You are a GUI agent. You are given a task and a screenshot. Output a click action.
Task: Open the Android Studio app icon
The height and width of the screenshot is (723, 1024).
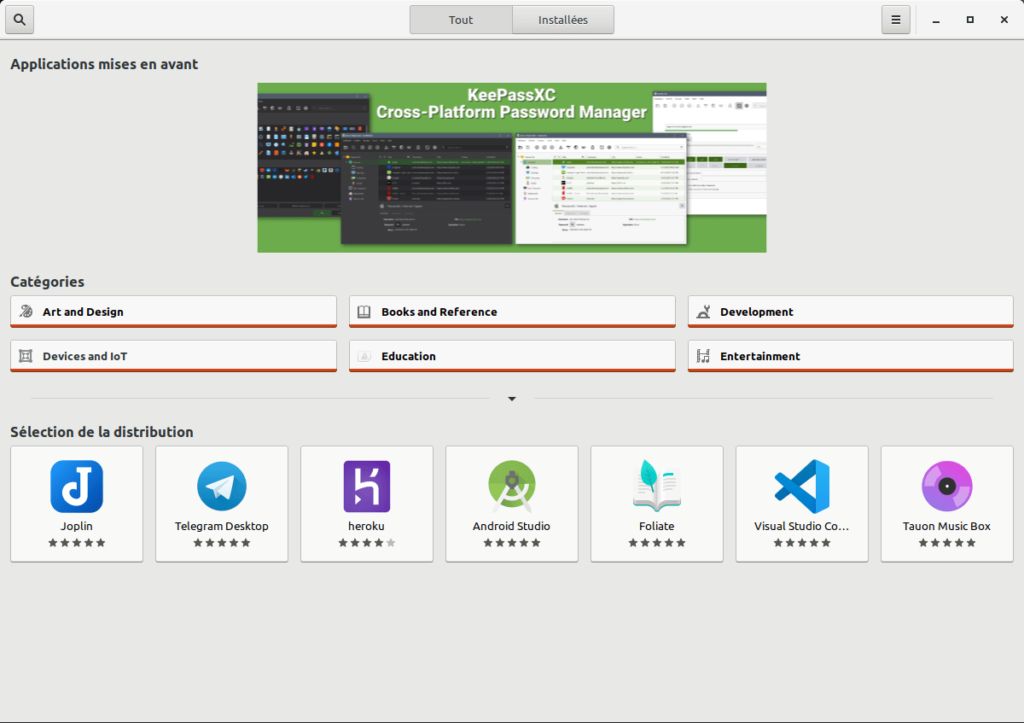(511, 487)
